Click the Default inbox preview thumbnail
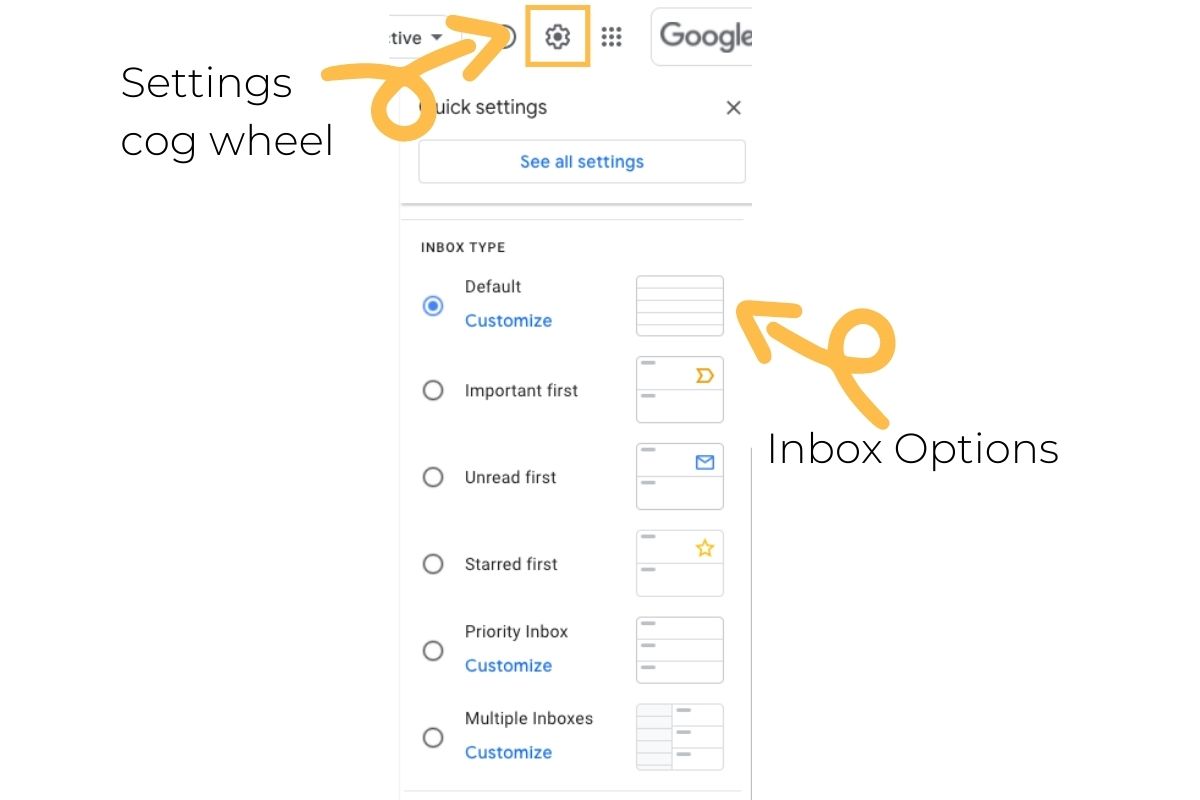The width and height of the screenshot is (1200, 800). tap(679, 306)
